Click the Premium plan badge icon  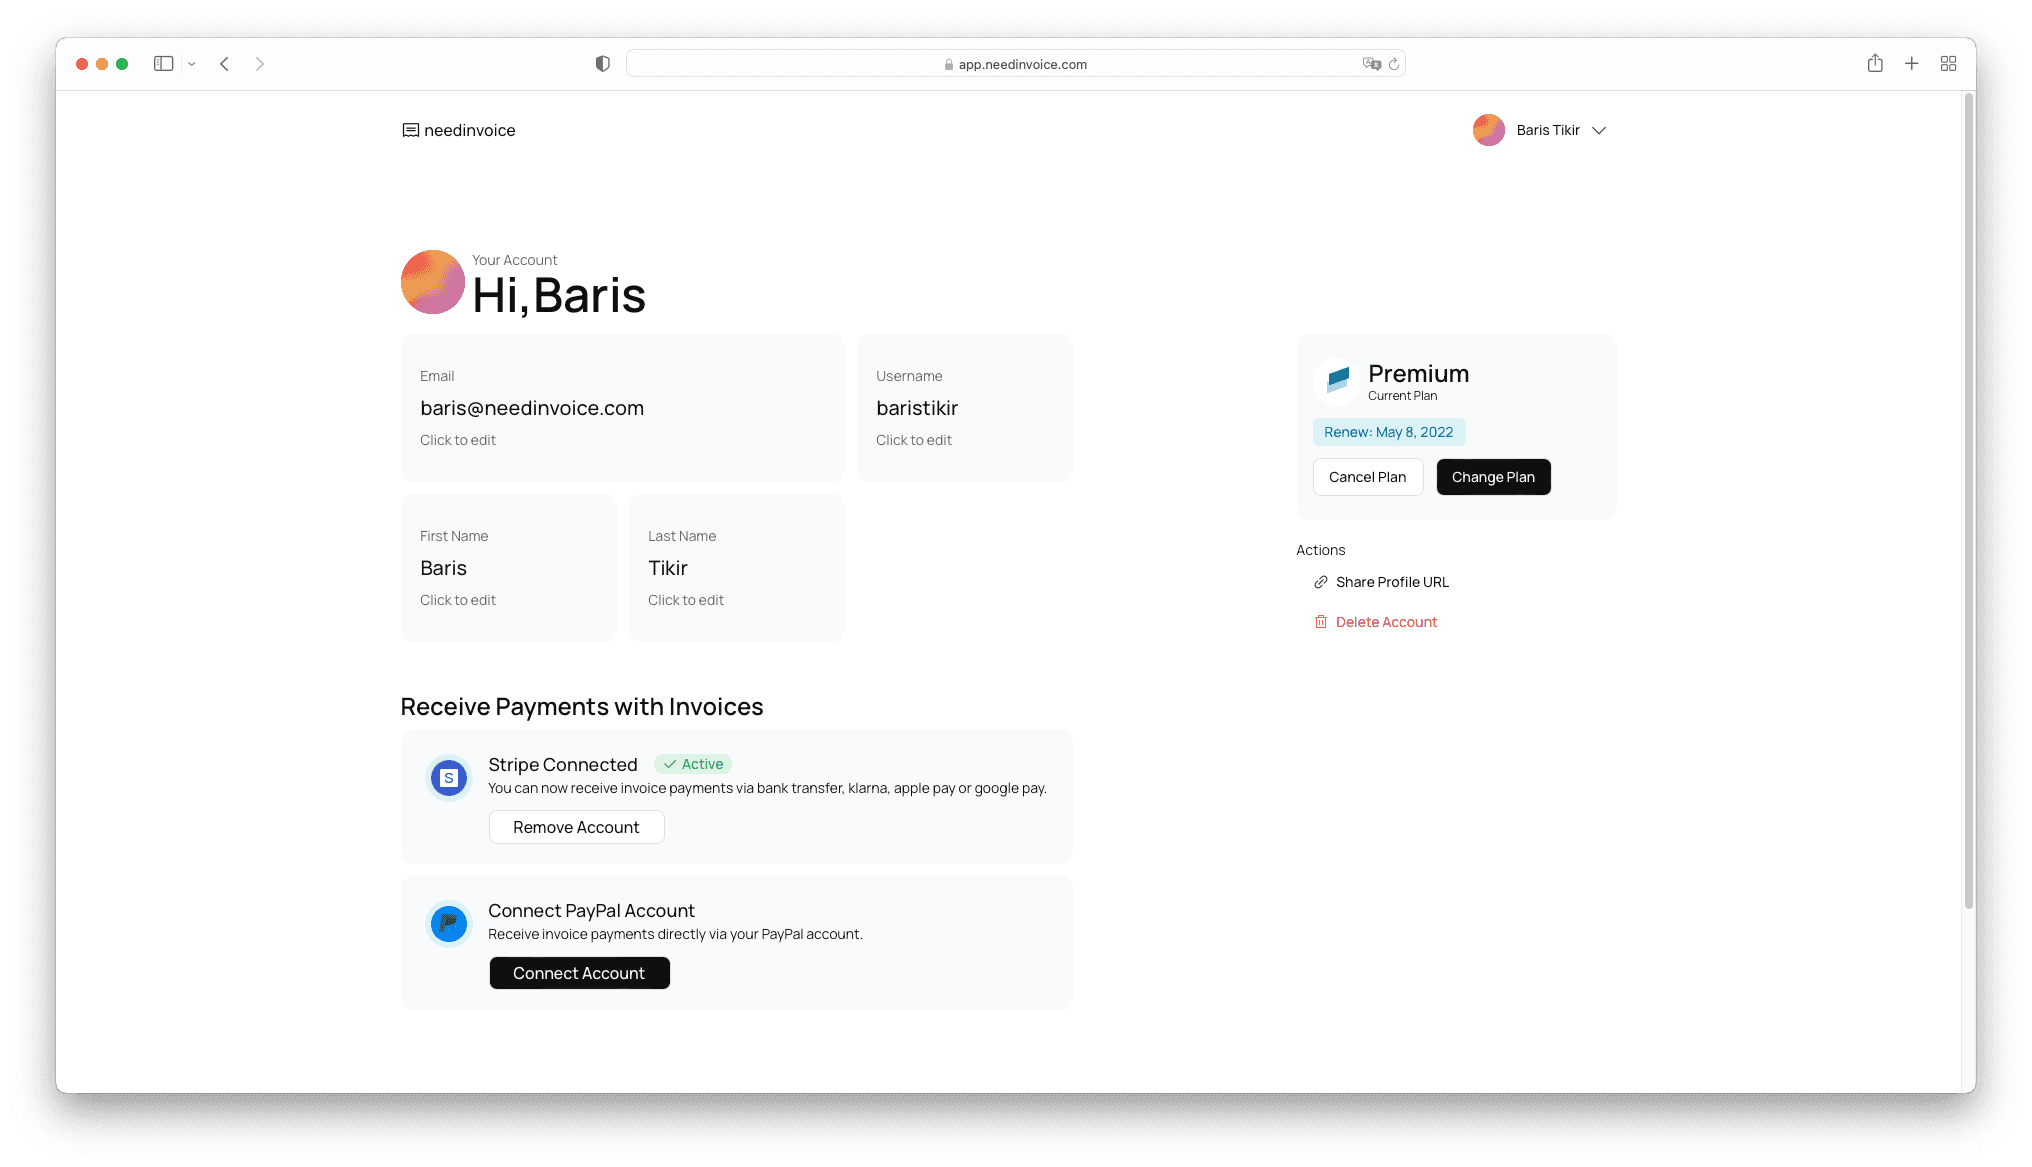pos(1338,378)
